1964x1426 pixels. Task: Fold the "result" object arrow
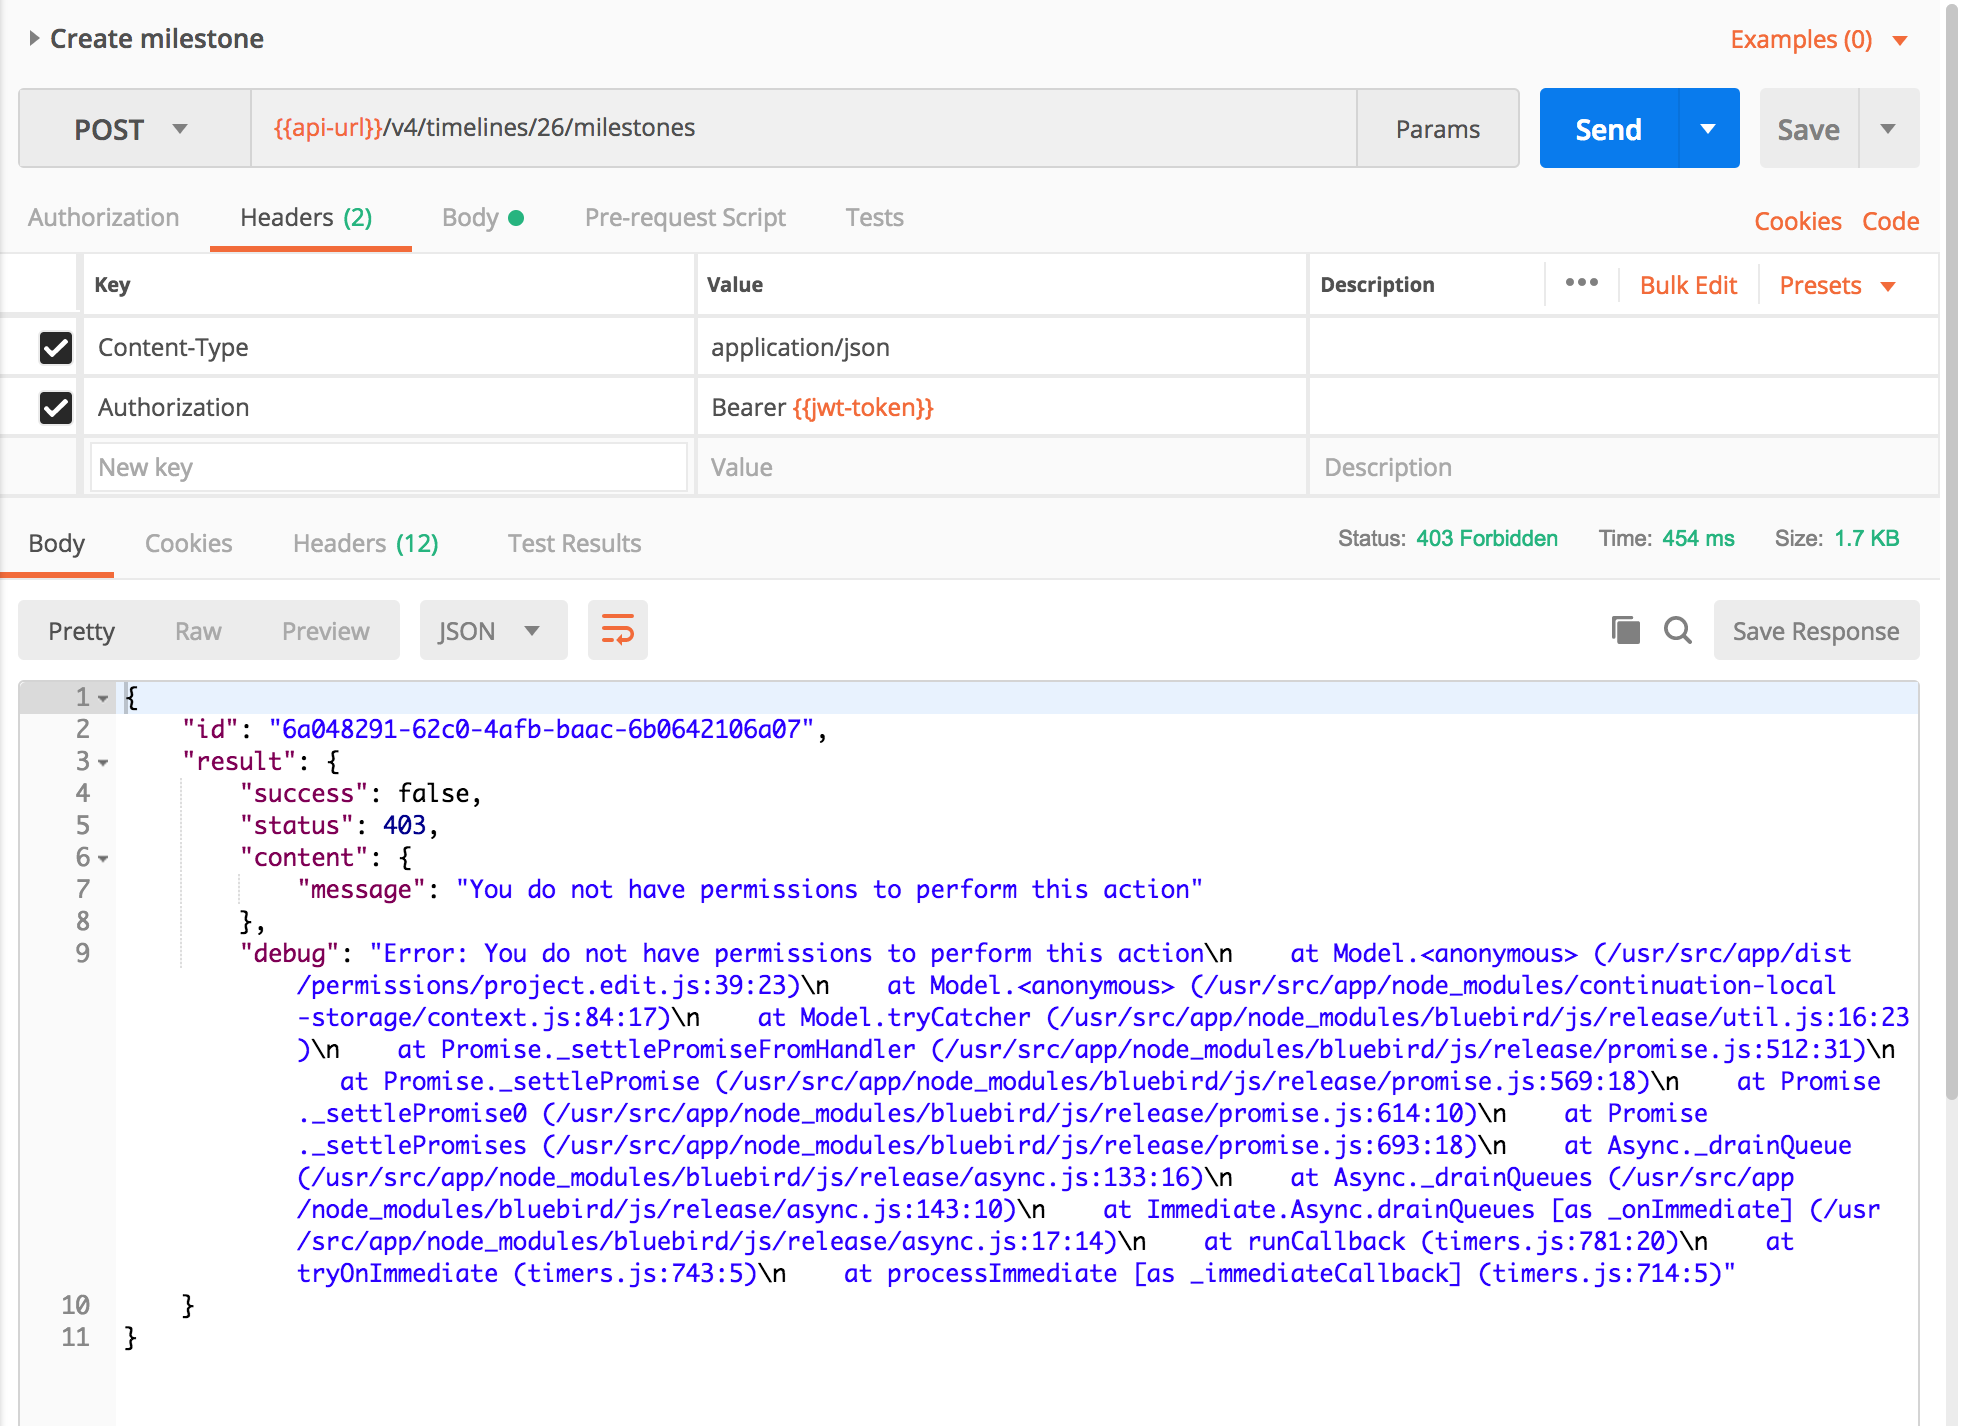point(103,762)
